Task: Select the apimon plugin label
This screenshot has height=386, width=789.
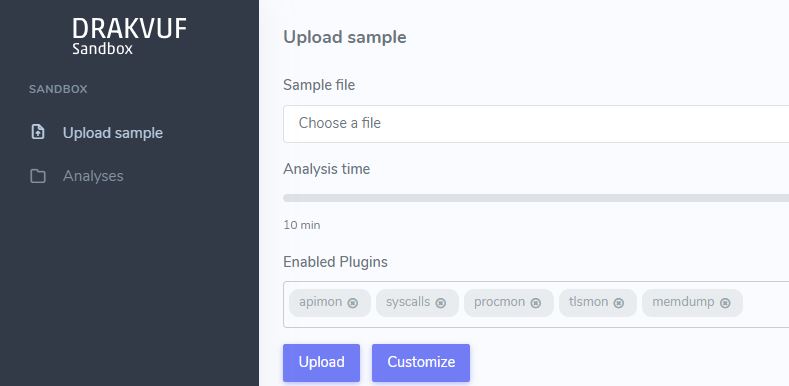Action: [321, 302]
